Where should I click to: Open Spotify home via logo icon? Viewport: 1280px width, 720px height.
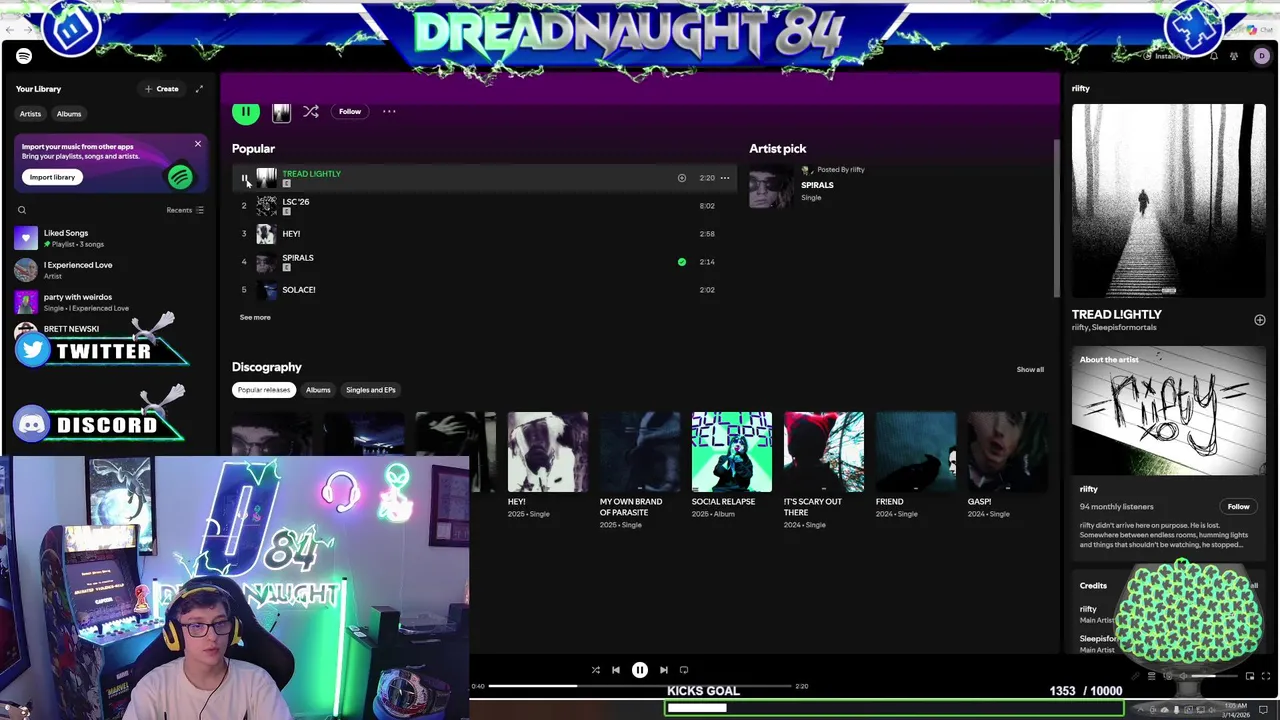(24, 57)
